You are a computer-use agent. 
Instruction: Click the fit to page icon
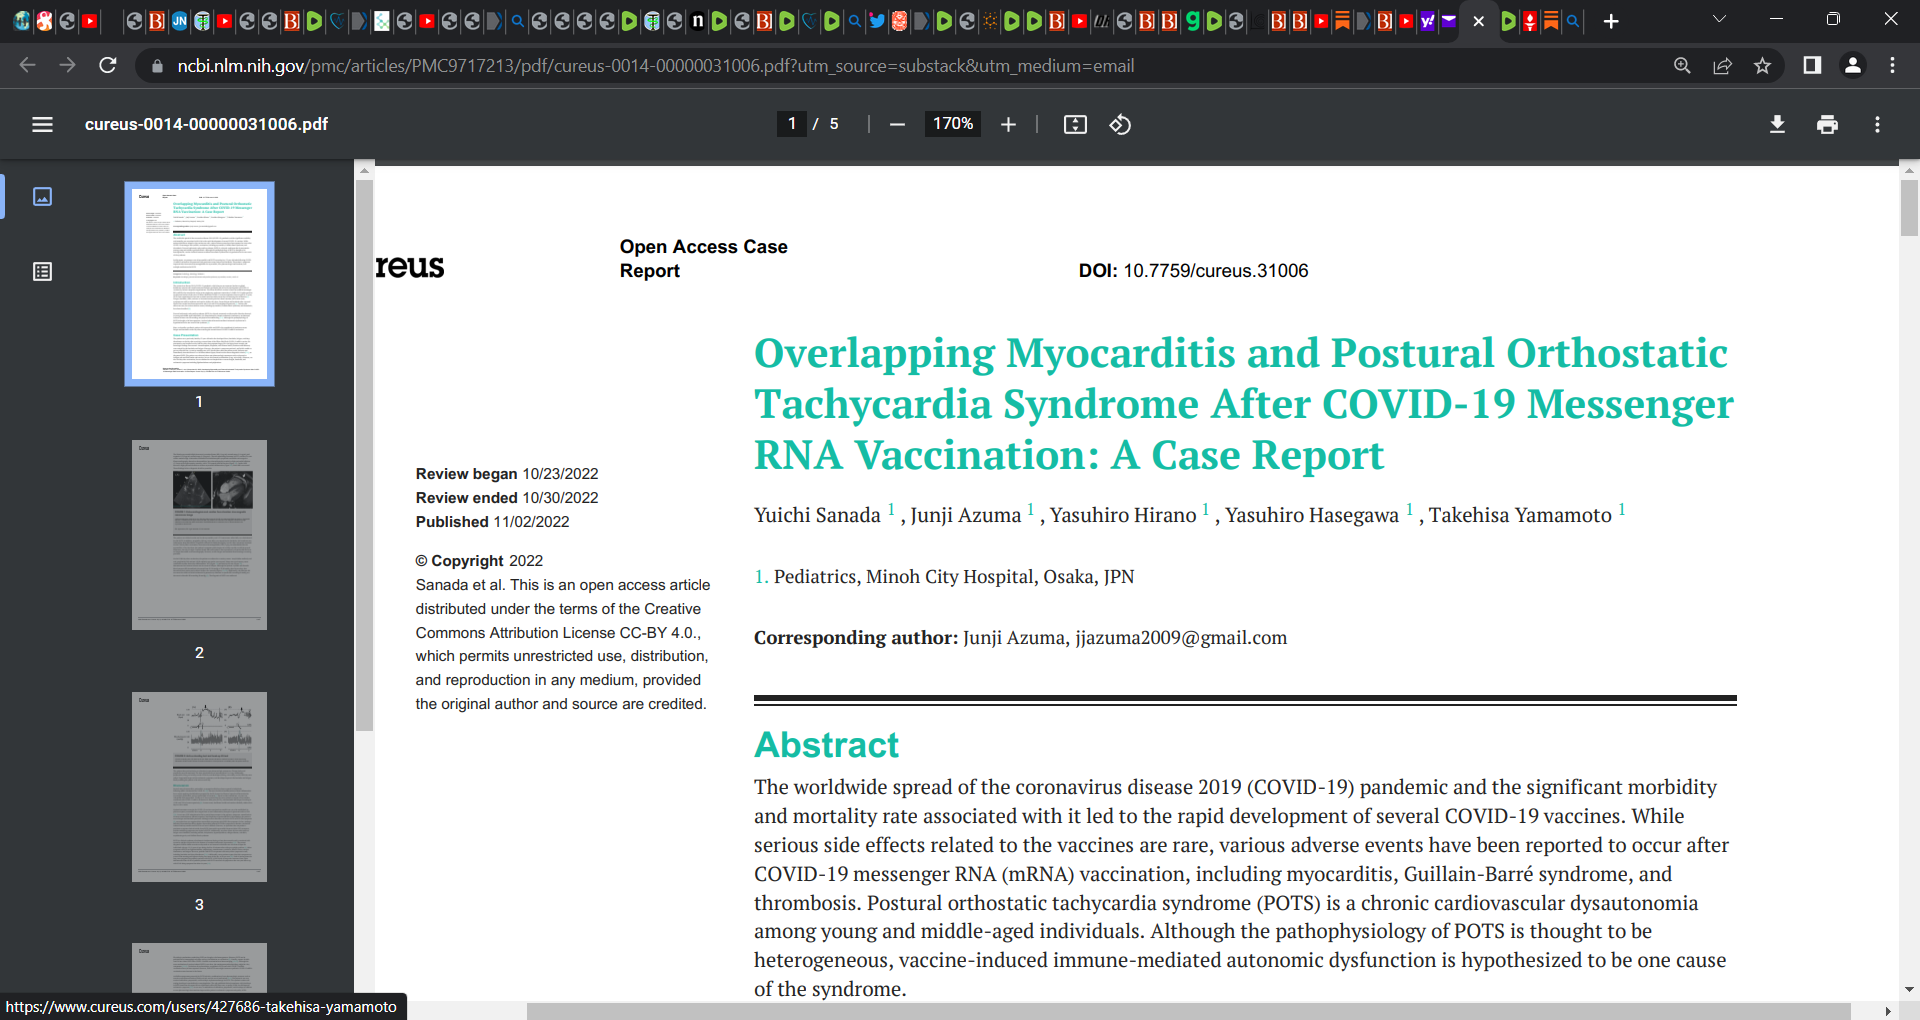click(1075, 124)
